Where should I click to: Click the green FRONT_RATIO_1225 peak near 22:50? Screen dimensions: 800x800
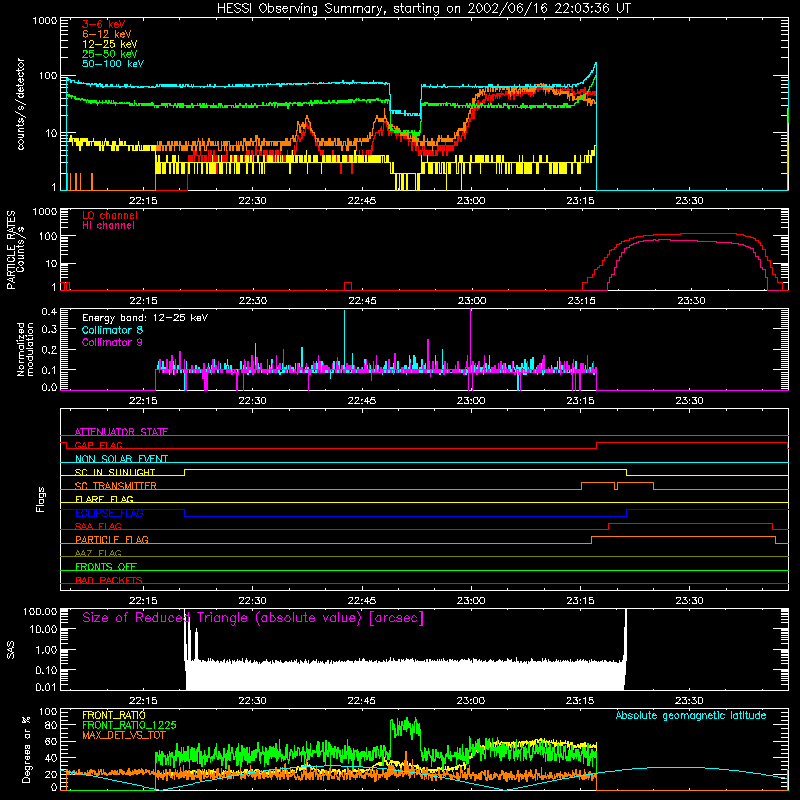[406, 728]
